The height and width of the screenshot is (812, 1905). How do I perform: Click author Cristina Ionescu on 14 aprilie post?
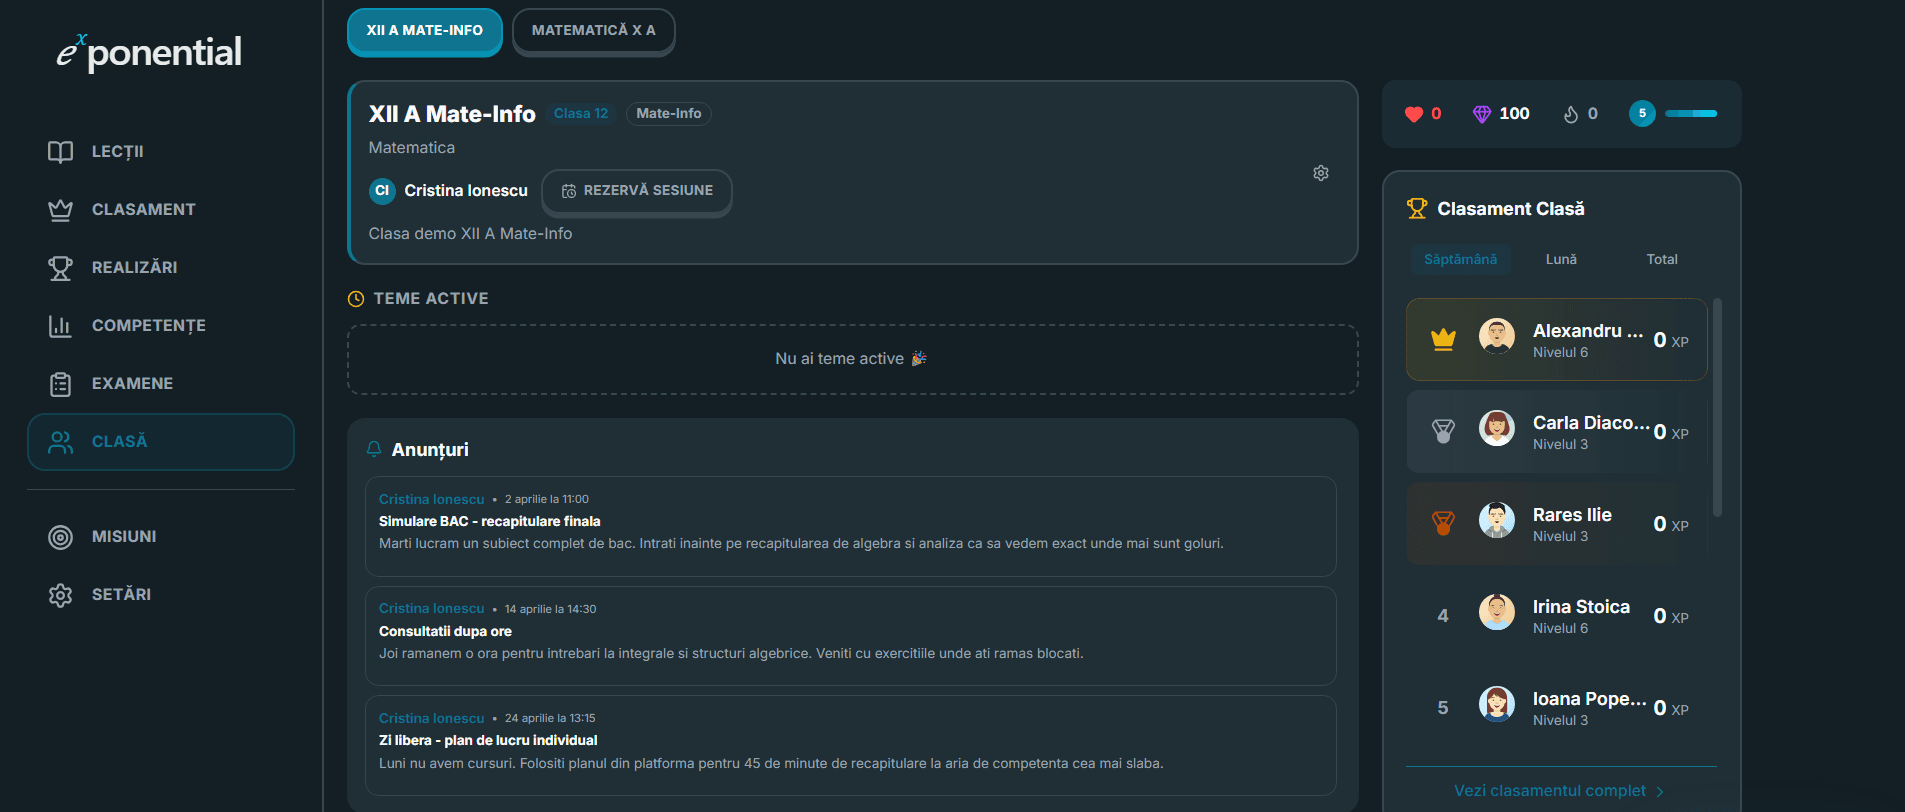(x=431, y=608)
